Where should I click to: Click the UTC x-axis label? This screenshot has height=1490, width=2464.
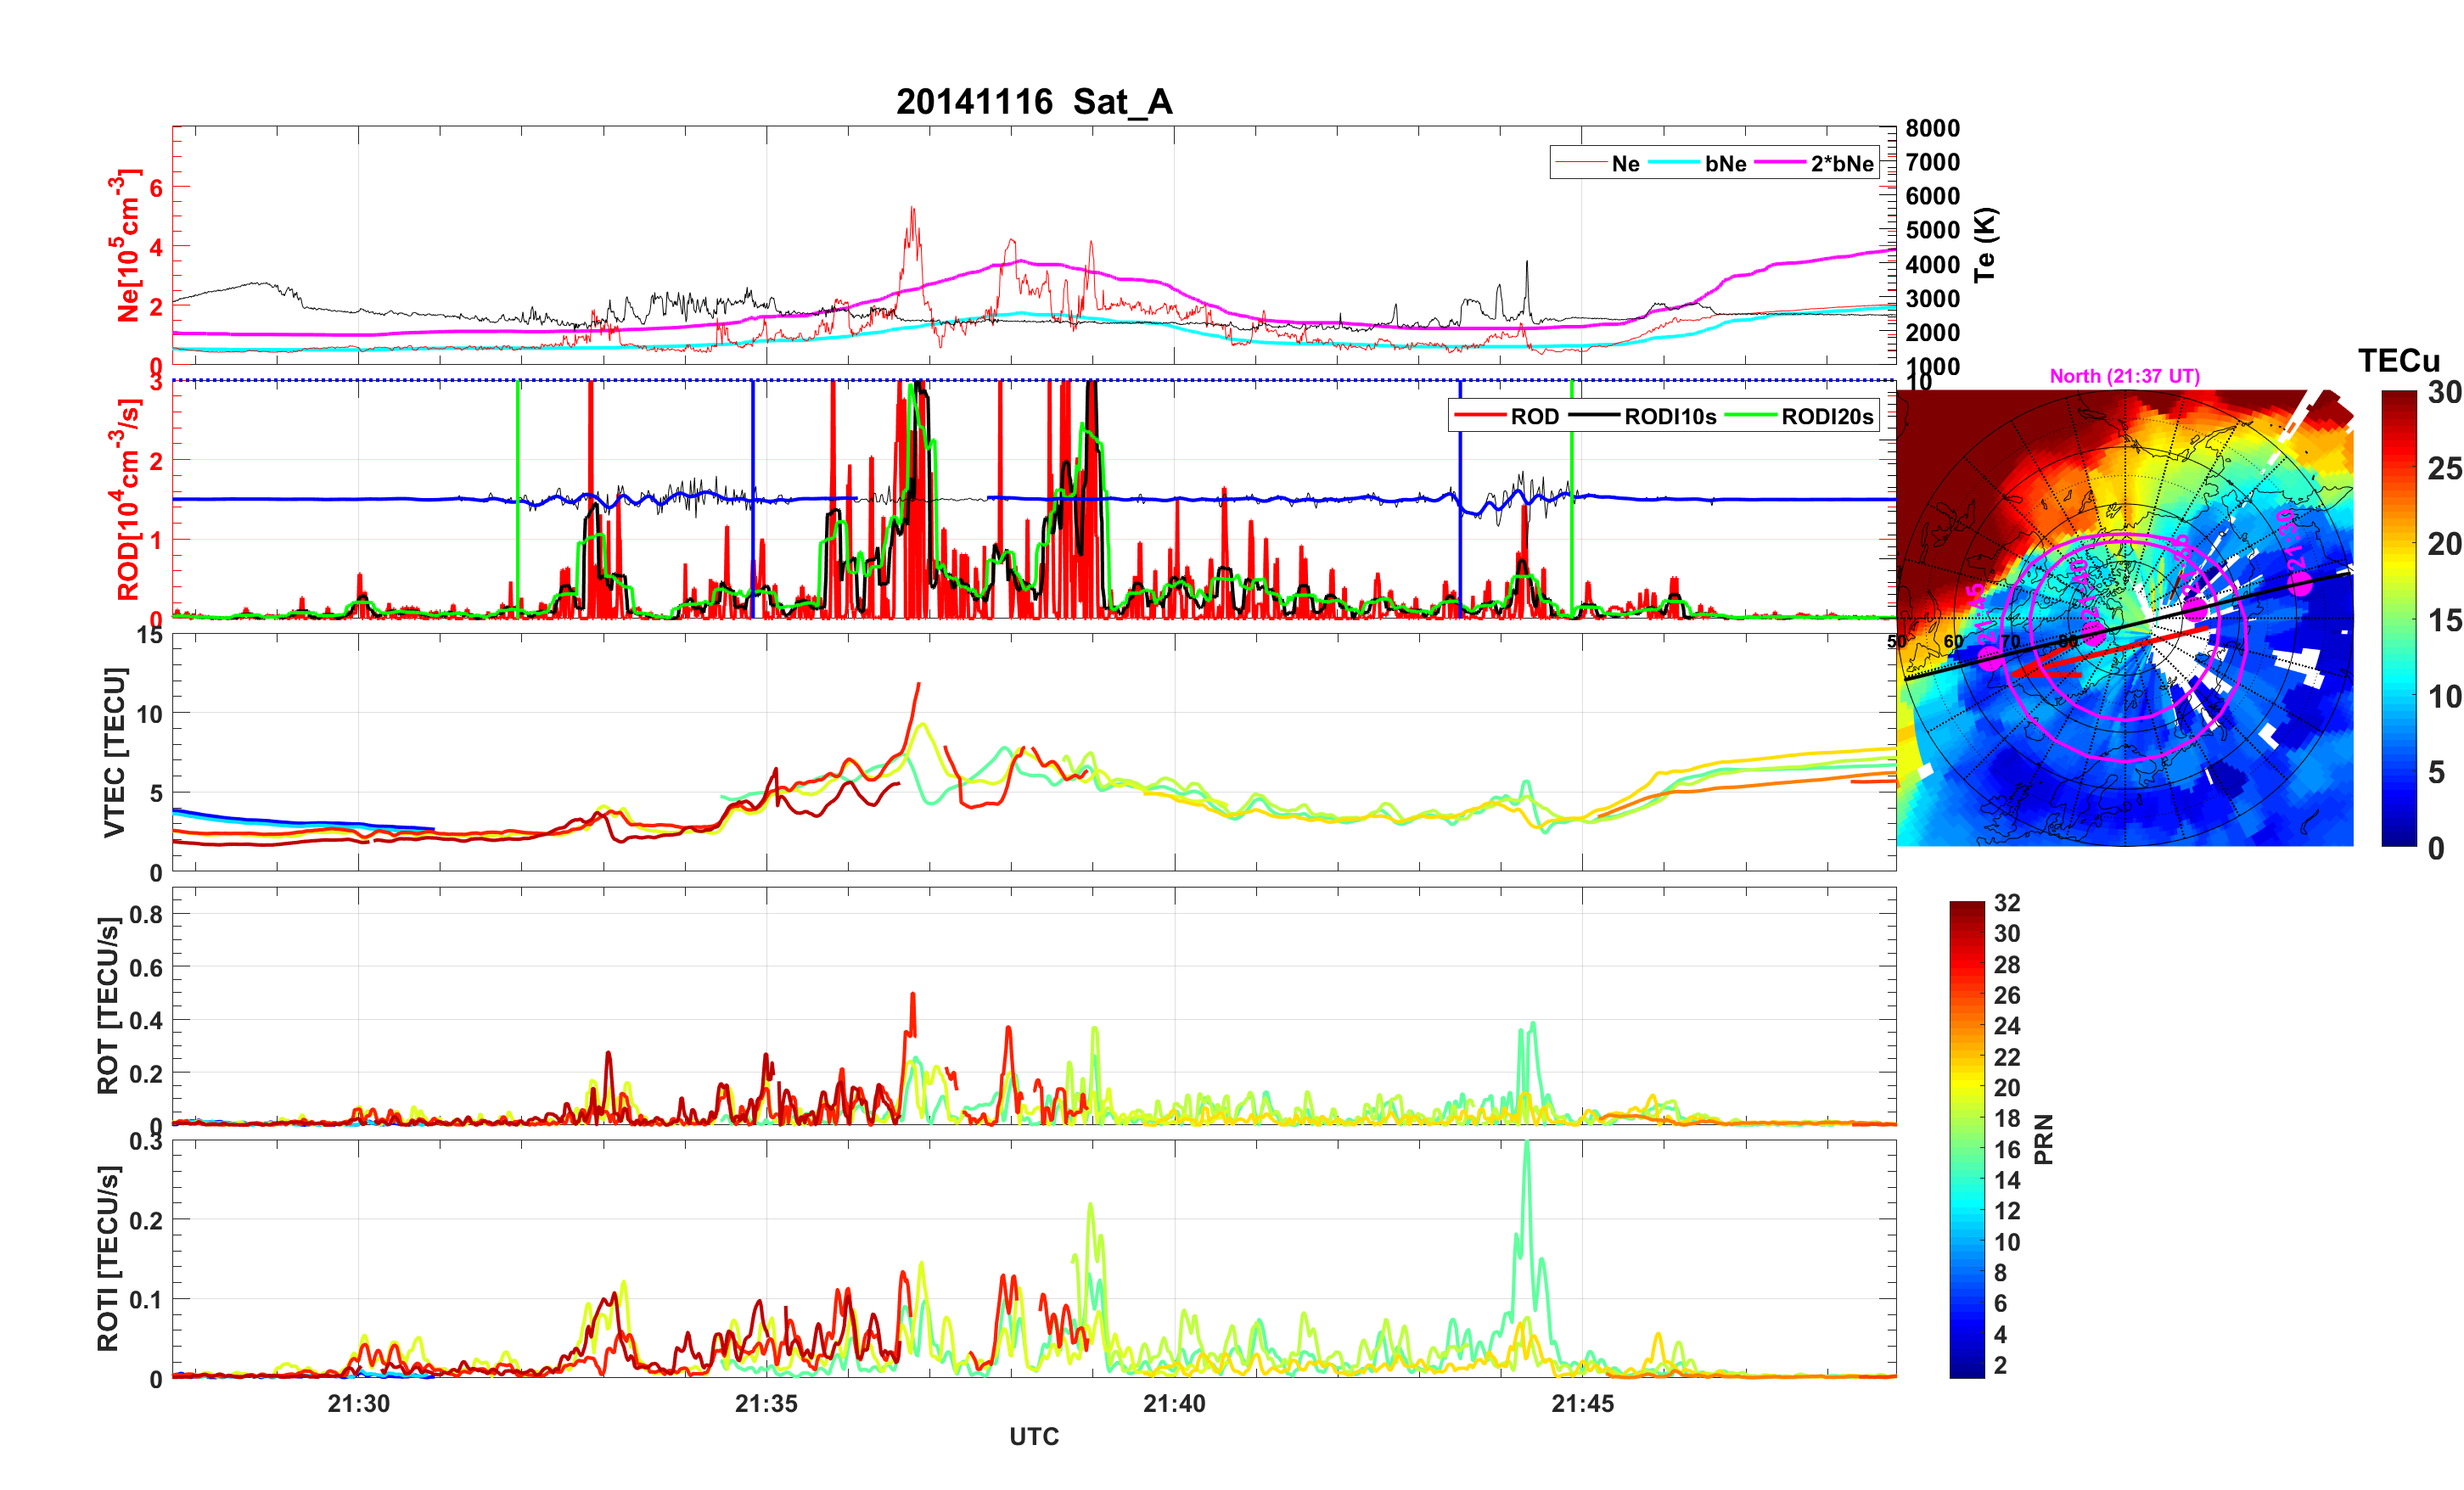(1033, 1436)
